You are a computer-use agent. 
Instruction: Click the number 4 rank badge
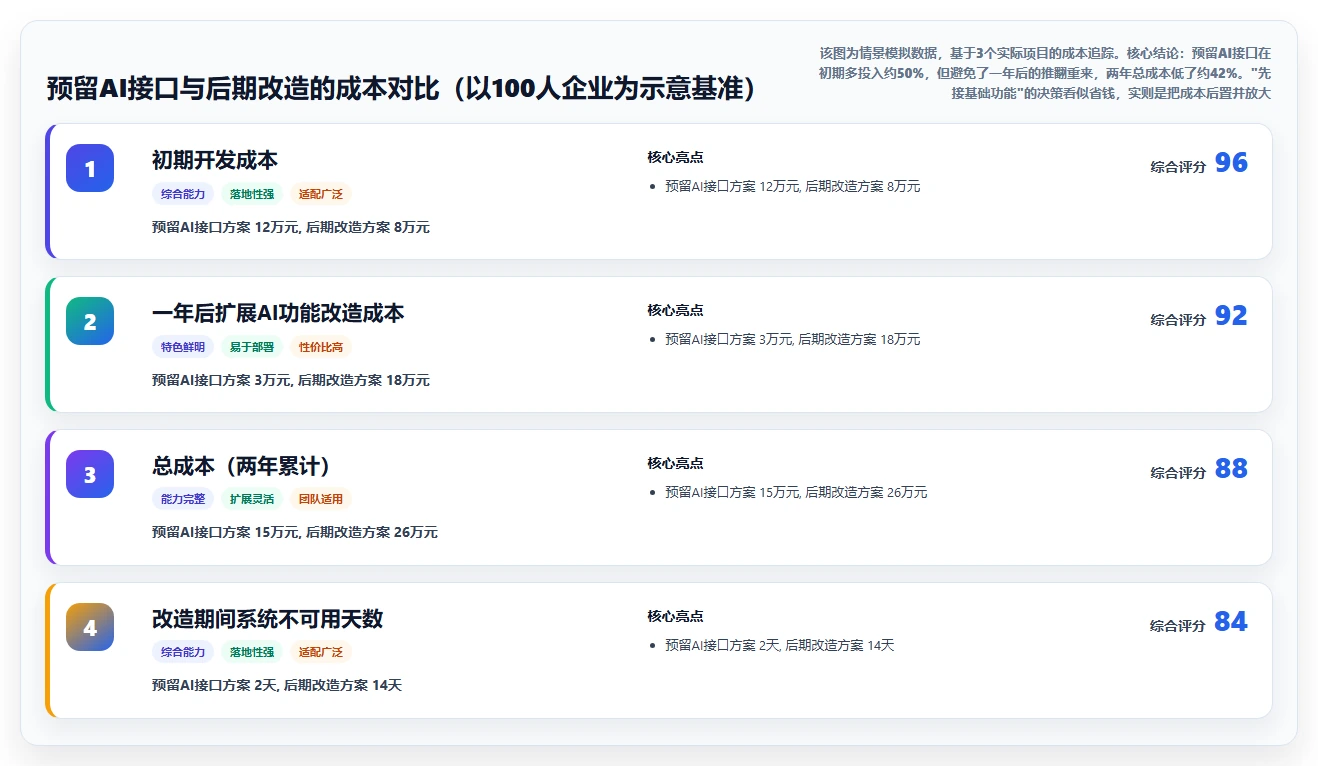[90, 627]
